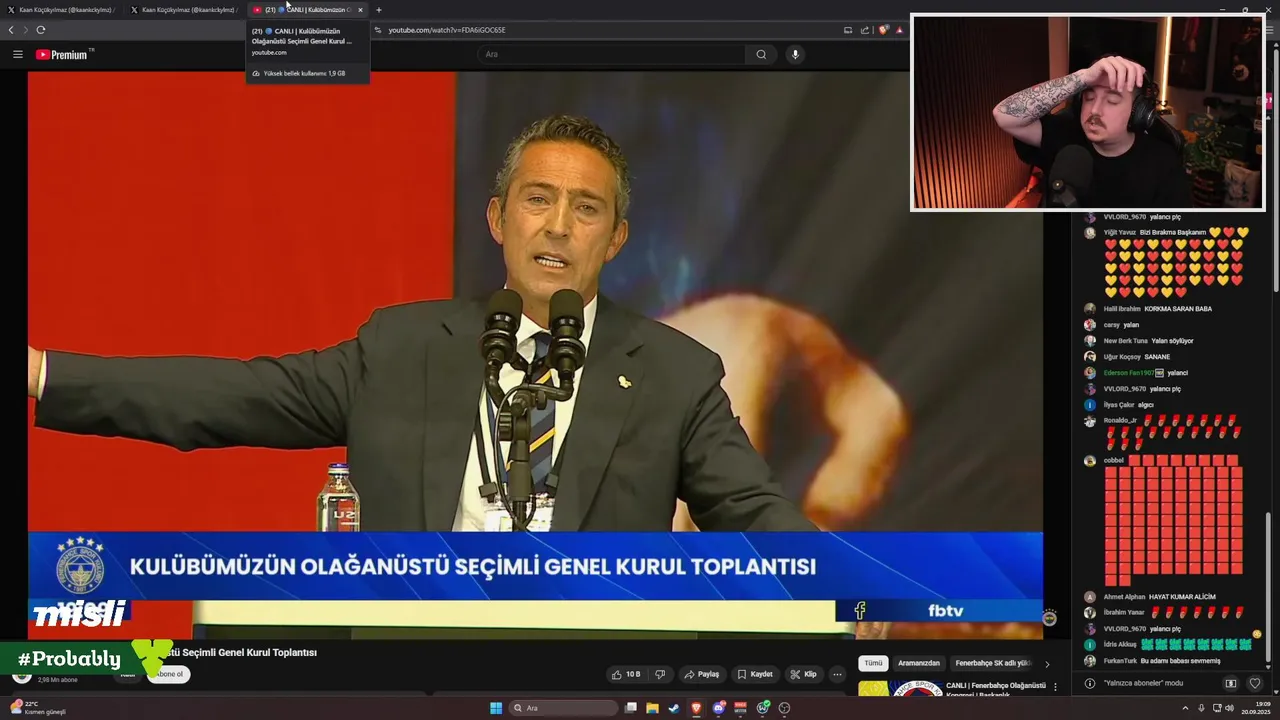Open the recommended Fenerbahçe Olağanüstü Kongresi thumbnail
This screenshot has width=1280, height=720.
point(901,689)
